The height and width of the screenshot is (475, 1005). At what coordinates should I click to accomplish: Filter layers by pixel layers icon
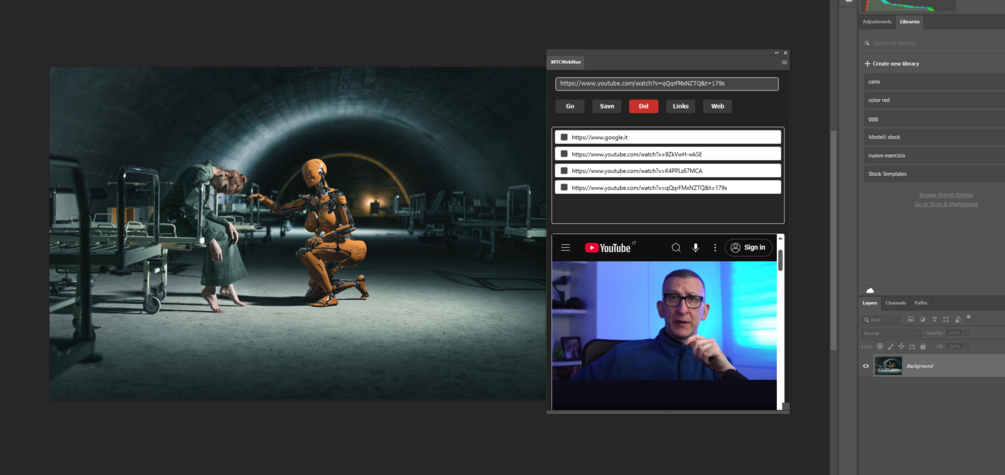click(911, 319)
